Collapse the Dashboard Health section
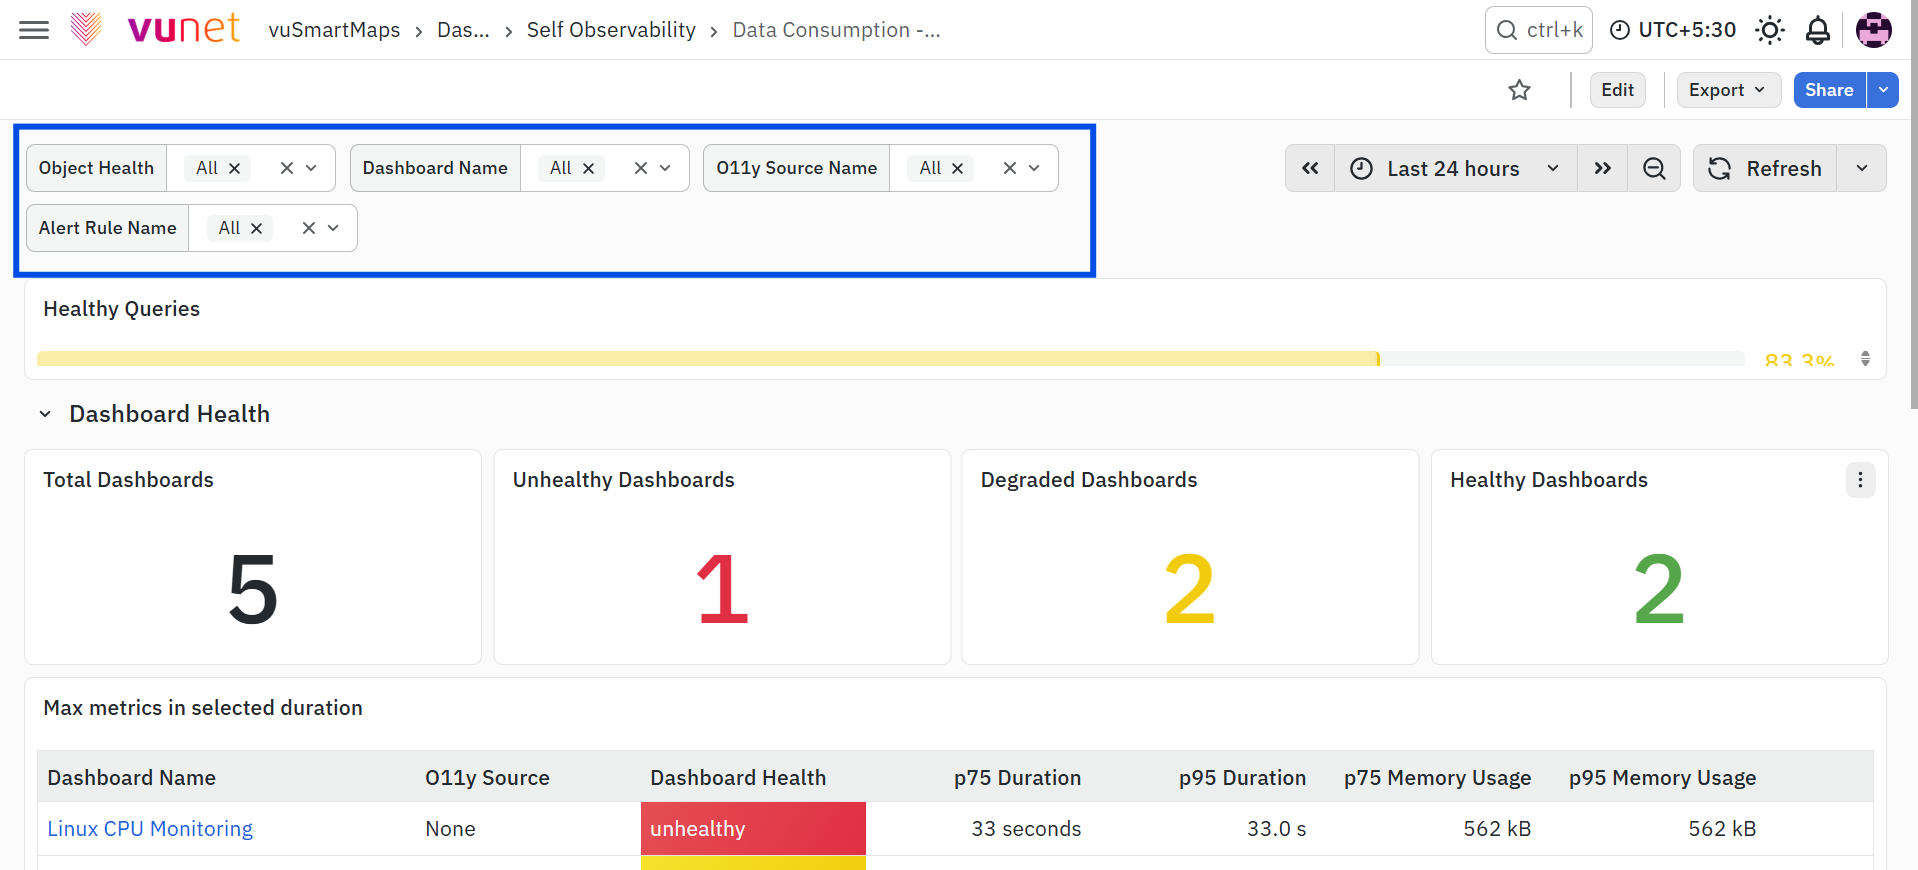 [x=45, y=414]
